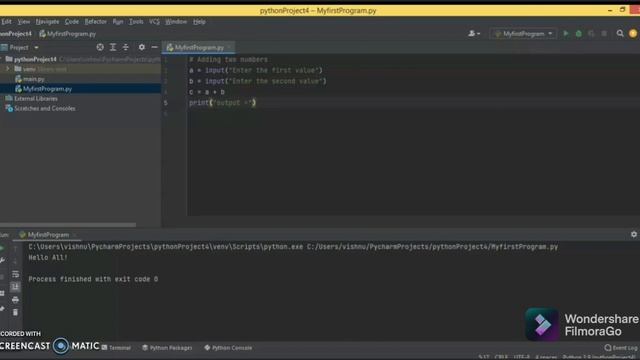The height and width of the screenshot is (360, 640).
Task: Select MyfirstProgram.py in the project tree
Action: [x=47, y=89]
